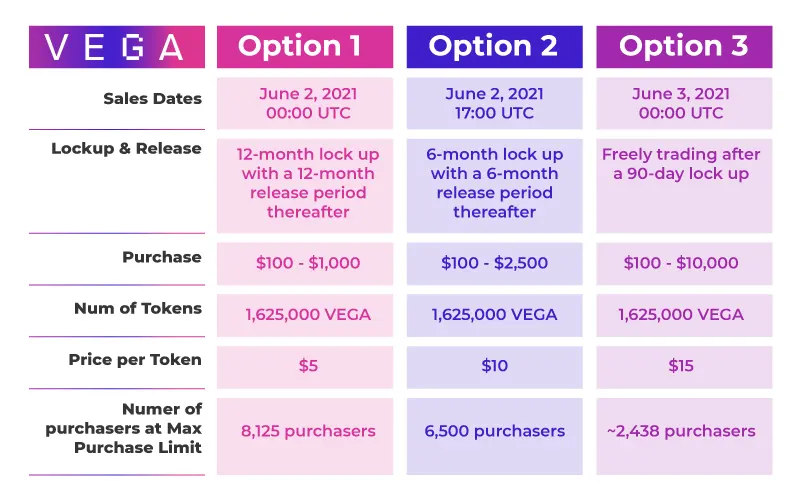
Task: Click the 90-day lock up cell
Action: [684, 186]
